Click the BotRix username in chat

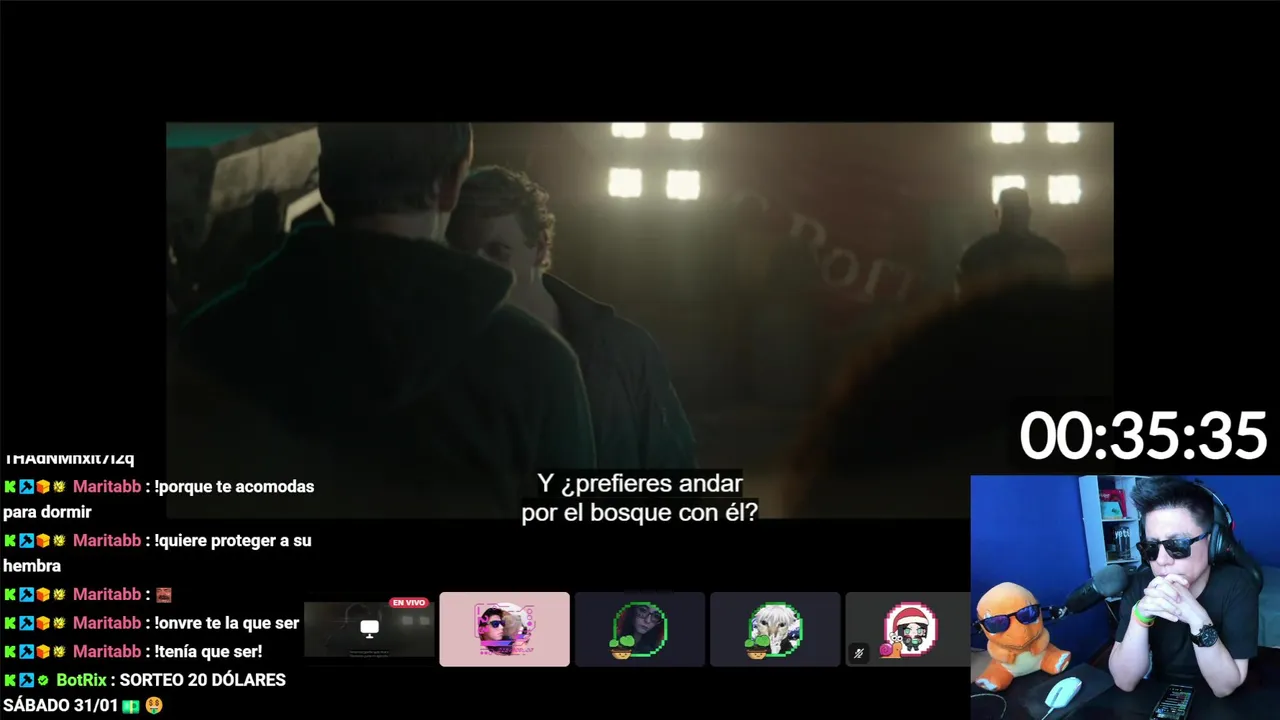tap(81, 680)
